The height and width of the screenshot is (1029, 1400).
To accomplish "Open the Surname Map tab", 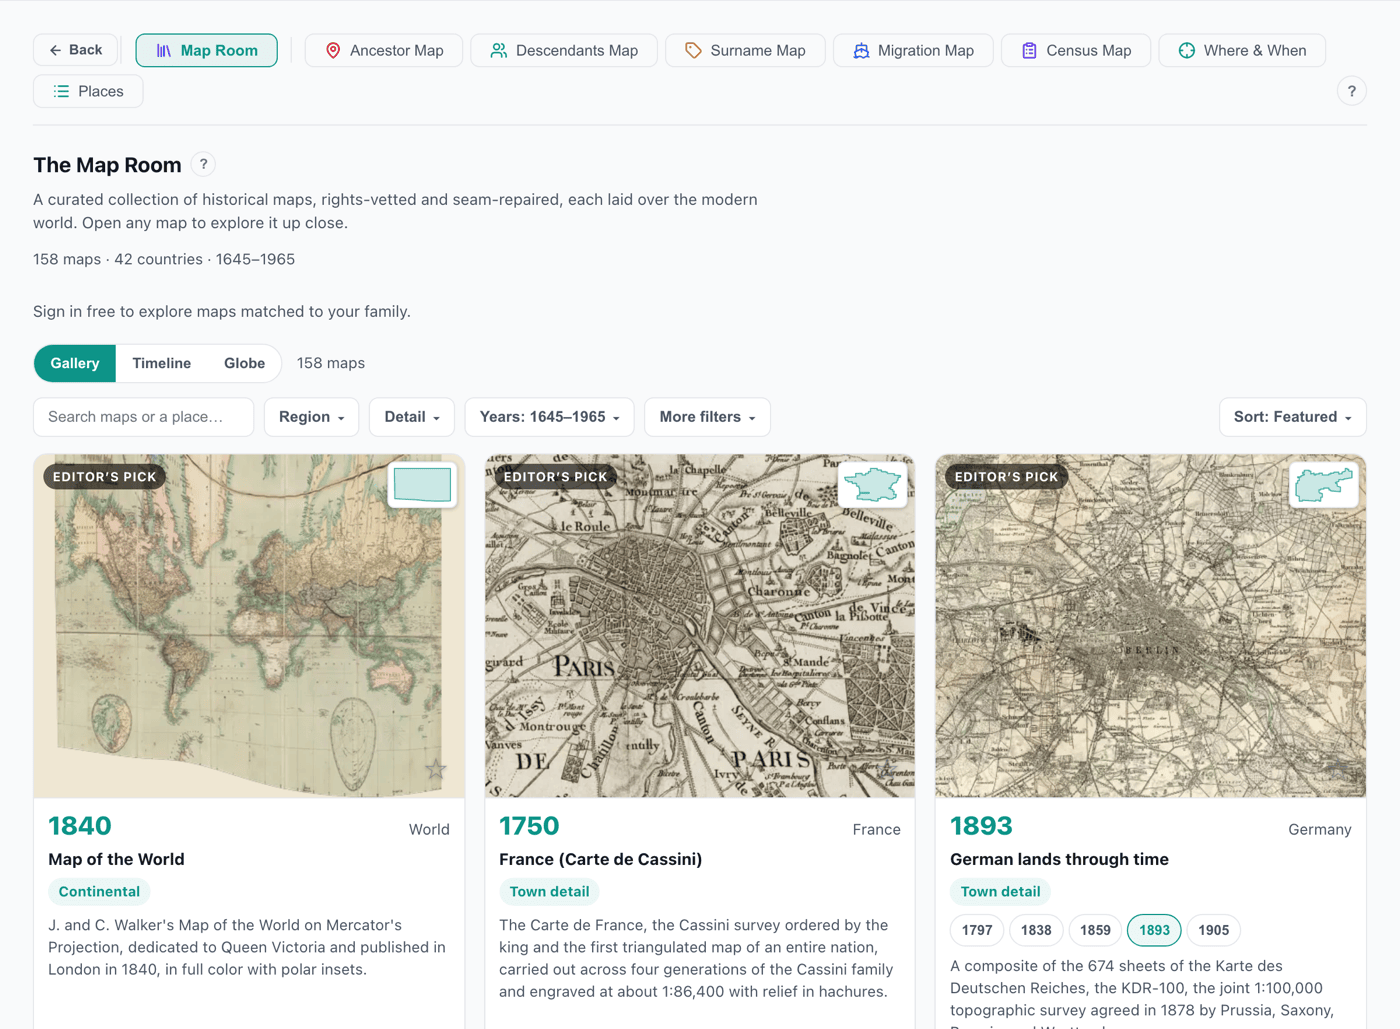I will 745,50.
